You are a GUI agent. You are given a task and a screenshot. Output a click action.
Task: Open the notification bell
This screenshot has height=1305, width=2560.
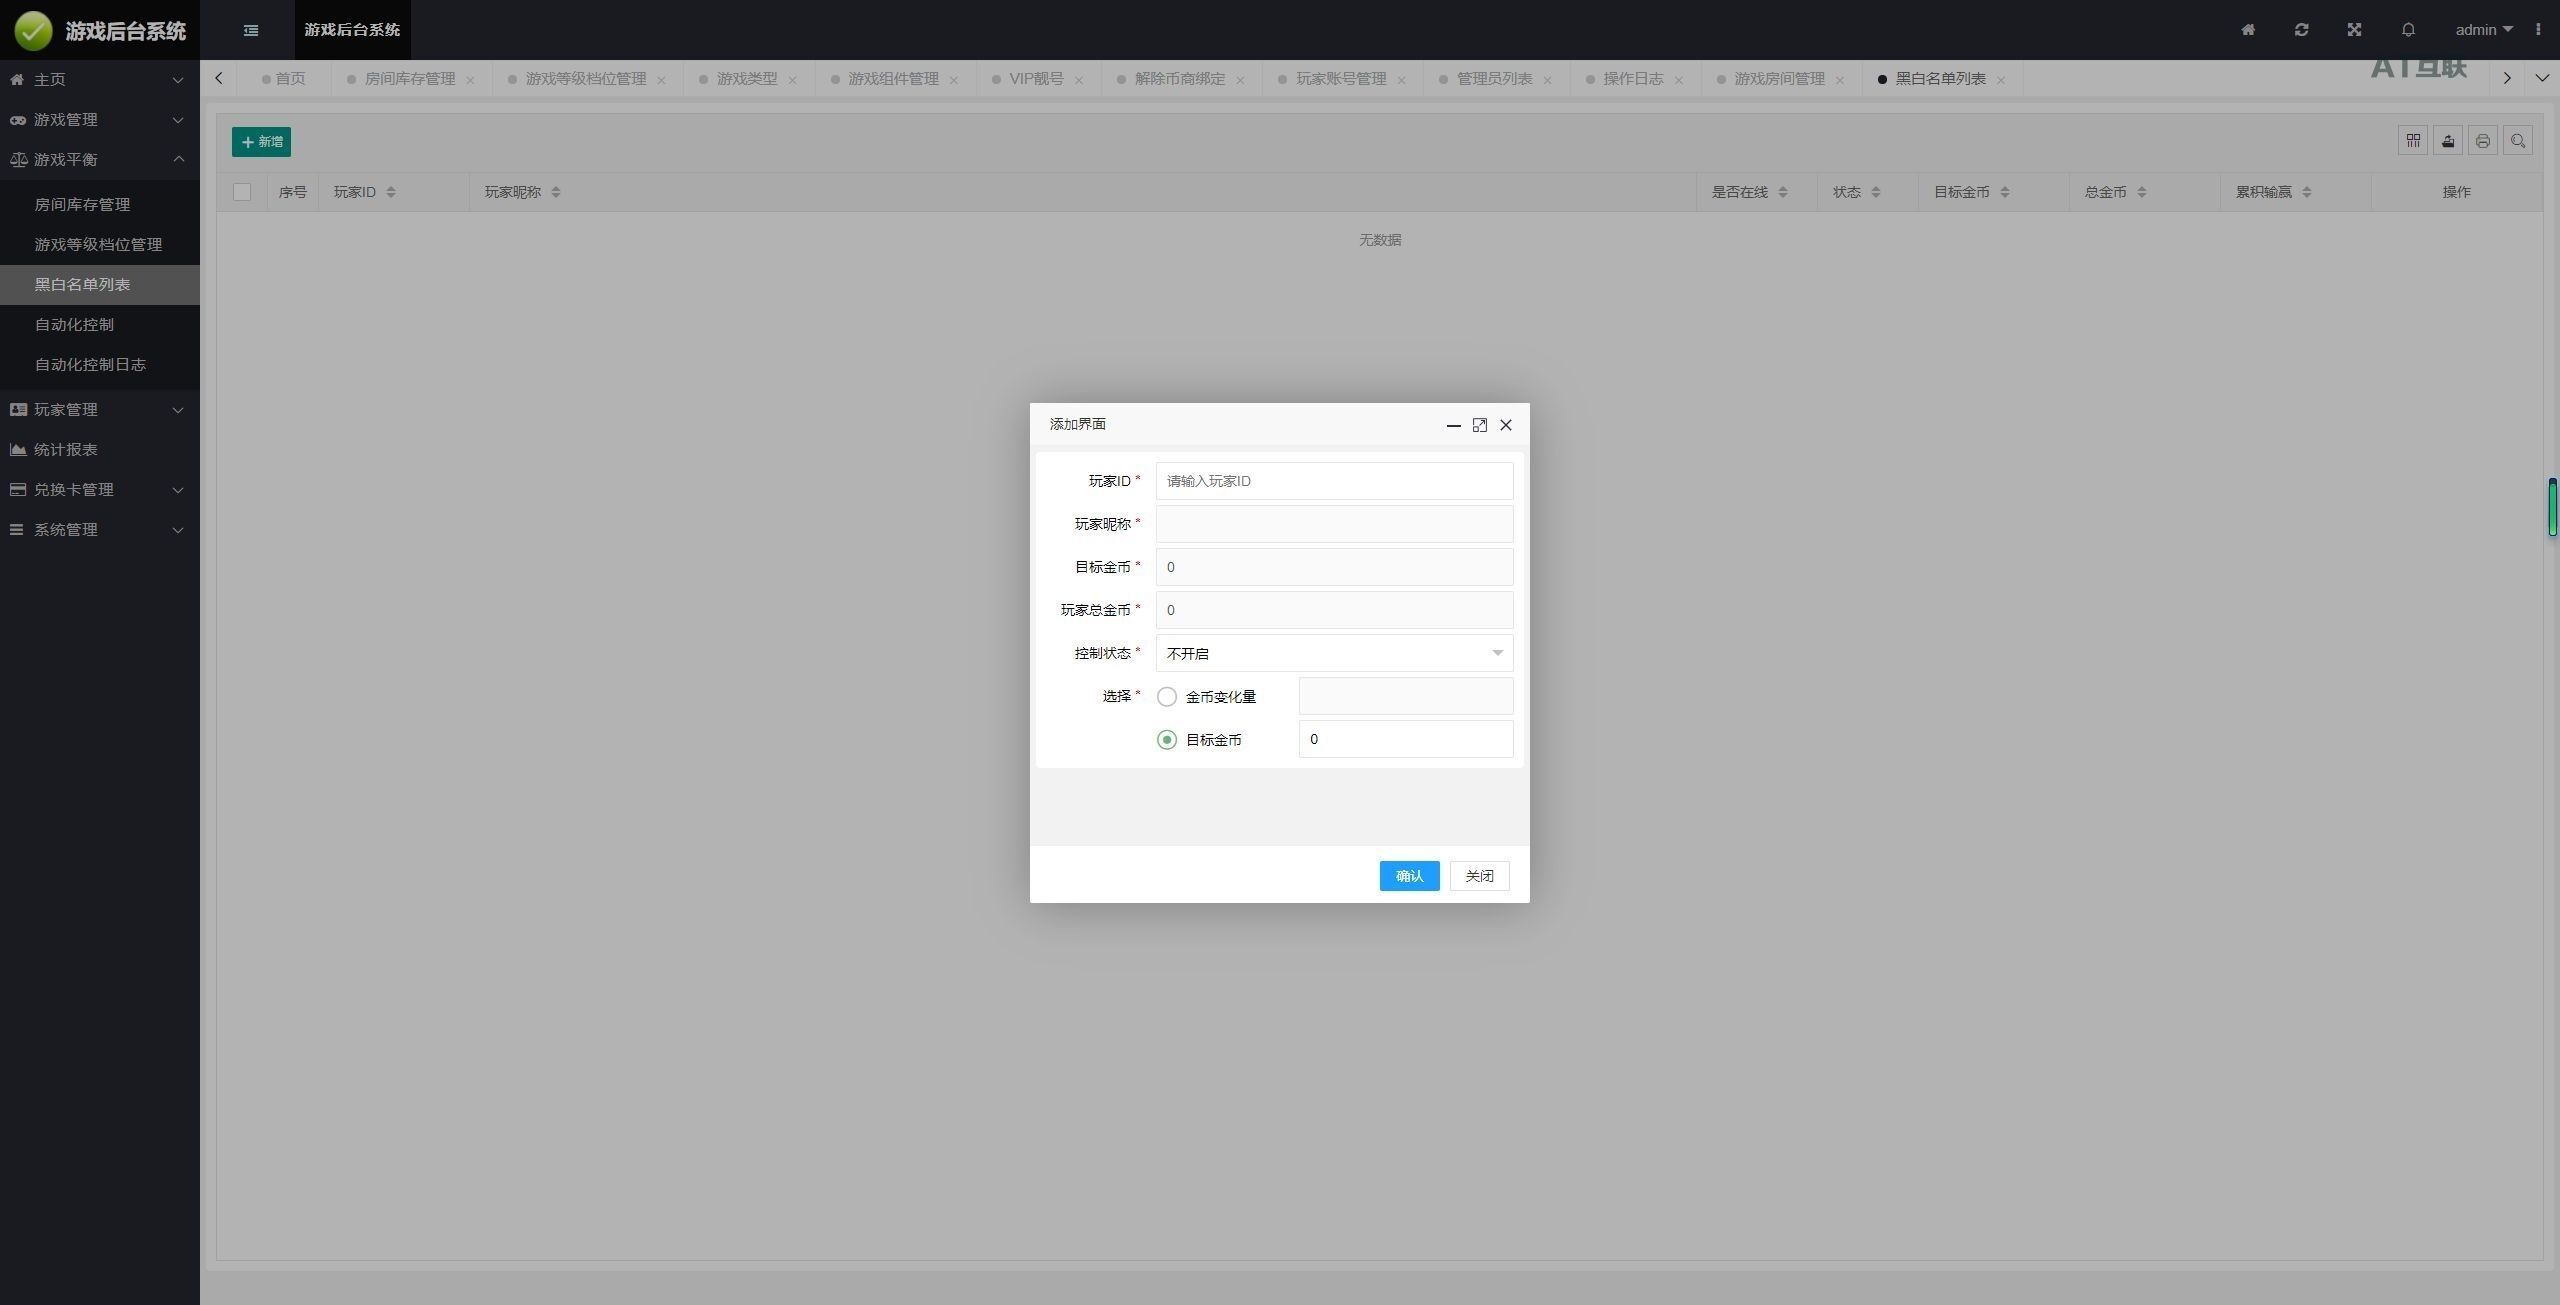click(2408, 30)
